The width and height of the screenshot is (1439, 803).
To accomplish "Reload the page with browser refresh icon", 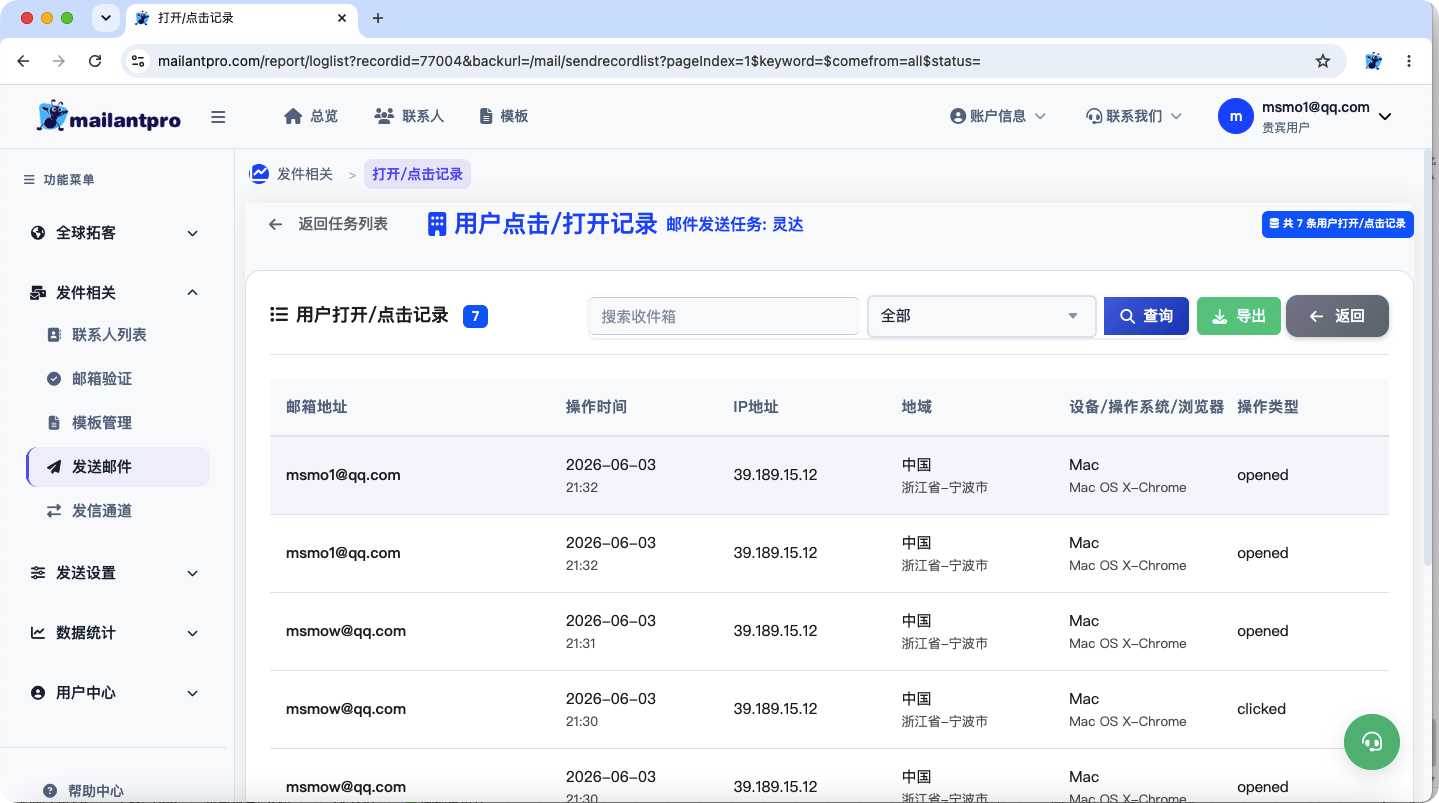I will [x=95, y=61].
